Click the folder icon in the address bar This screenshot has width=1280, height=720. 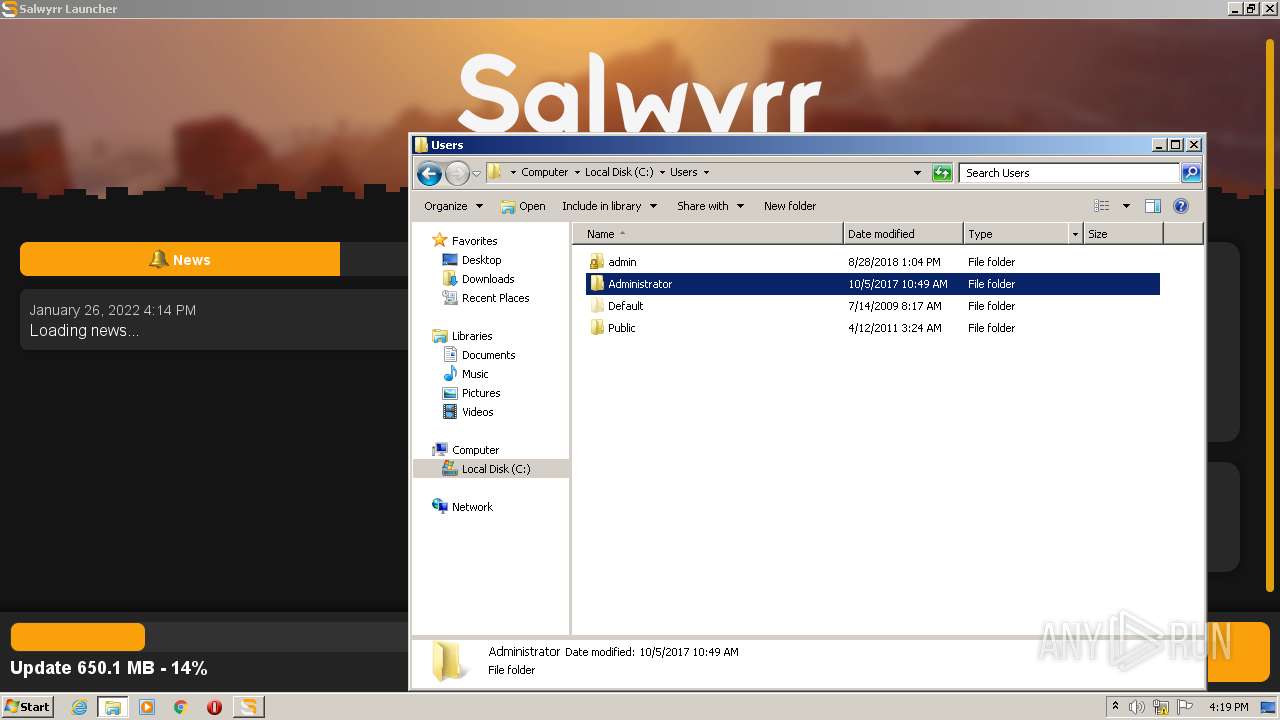[x=494, y=172]
